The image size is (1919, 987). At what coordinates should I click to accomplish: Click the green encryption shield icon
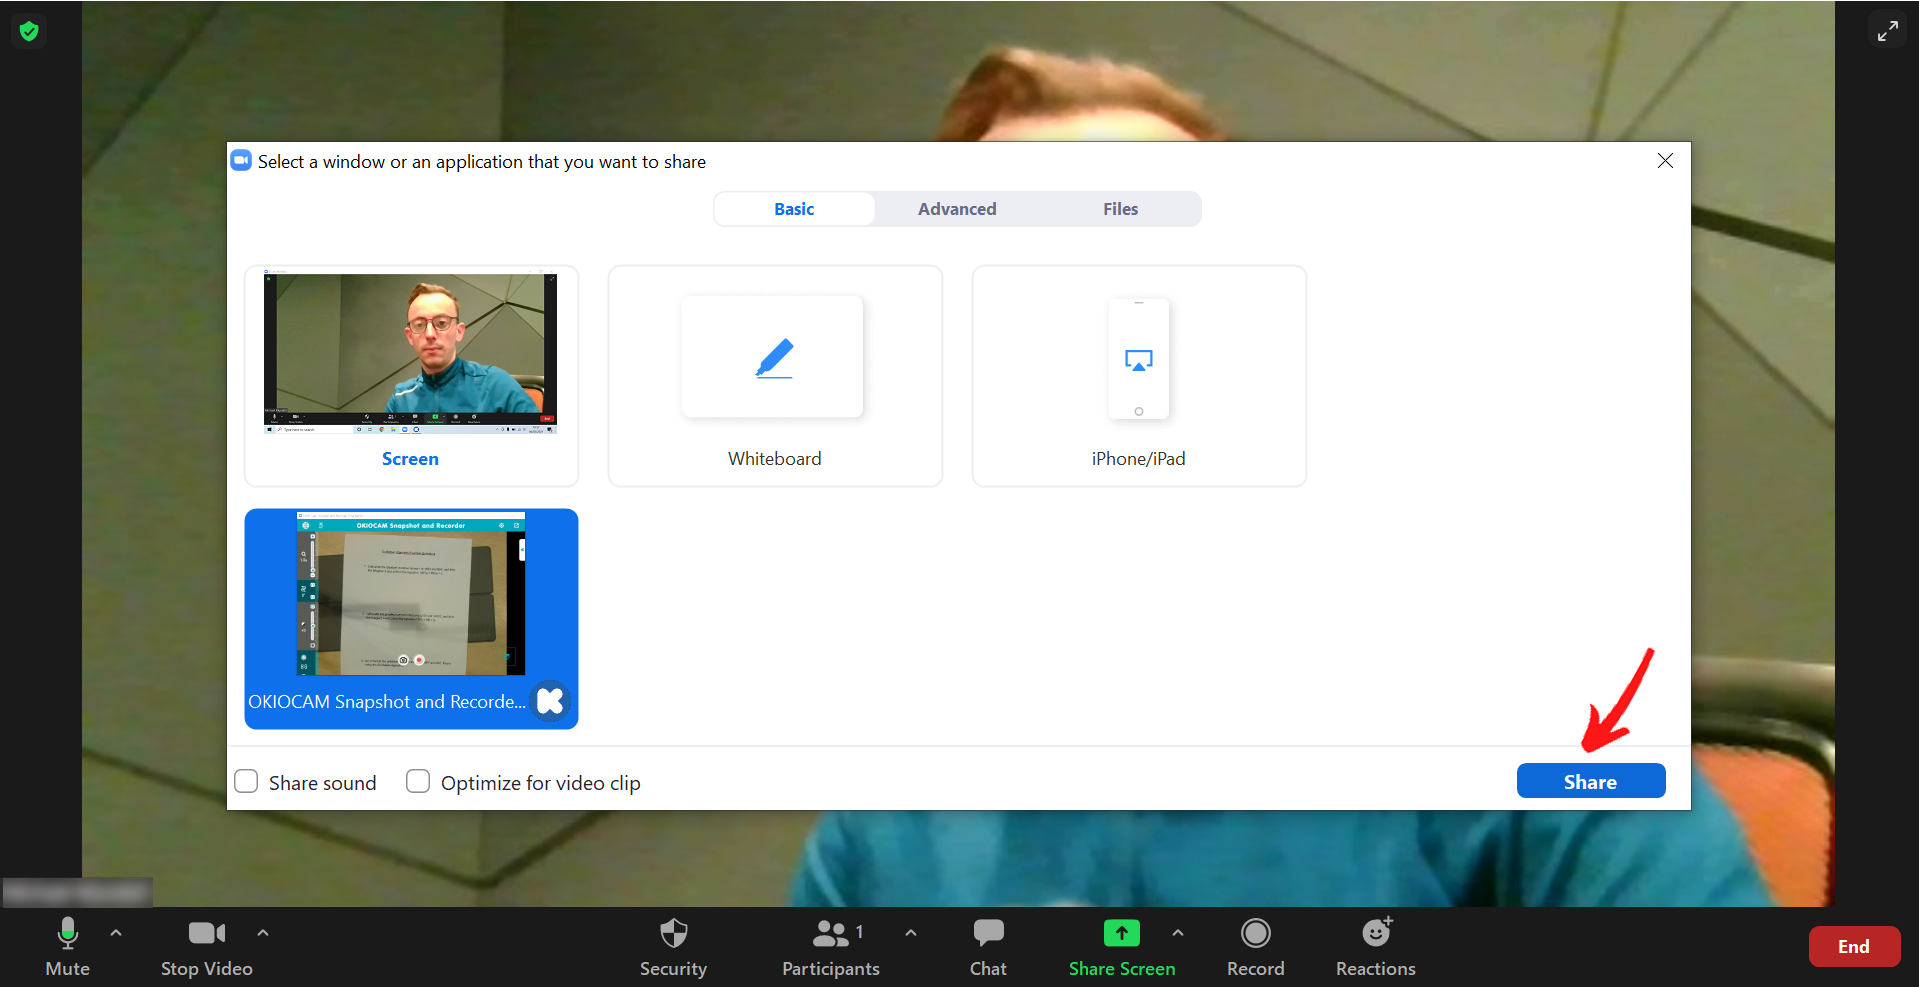pyautogui.click(x=29, y=32)
